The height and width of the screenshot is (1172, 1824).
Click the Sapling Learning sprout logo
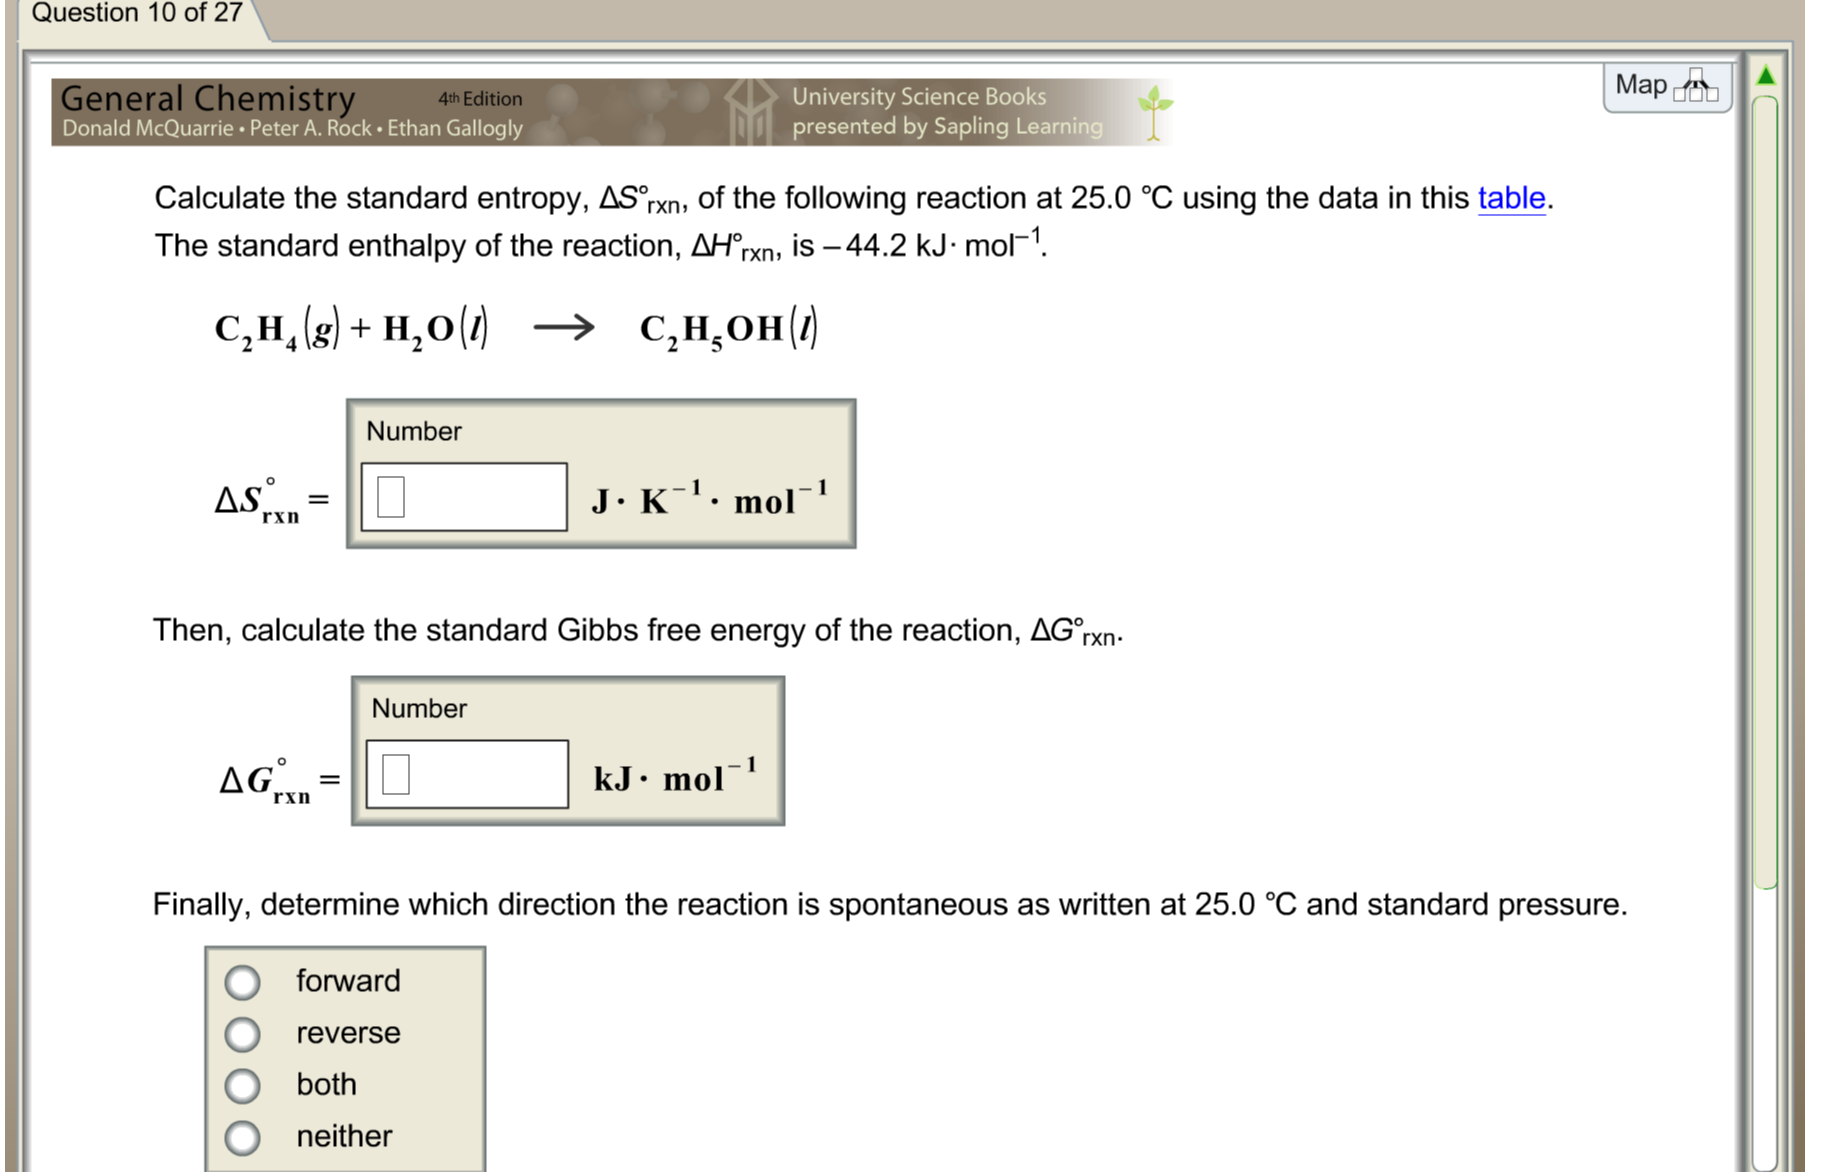click(x=1154, y=112)
